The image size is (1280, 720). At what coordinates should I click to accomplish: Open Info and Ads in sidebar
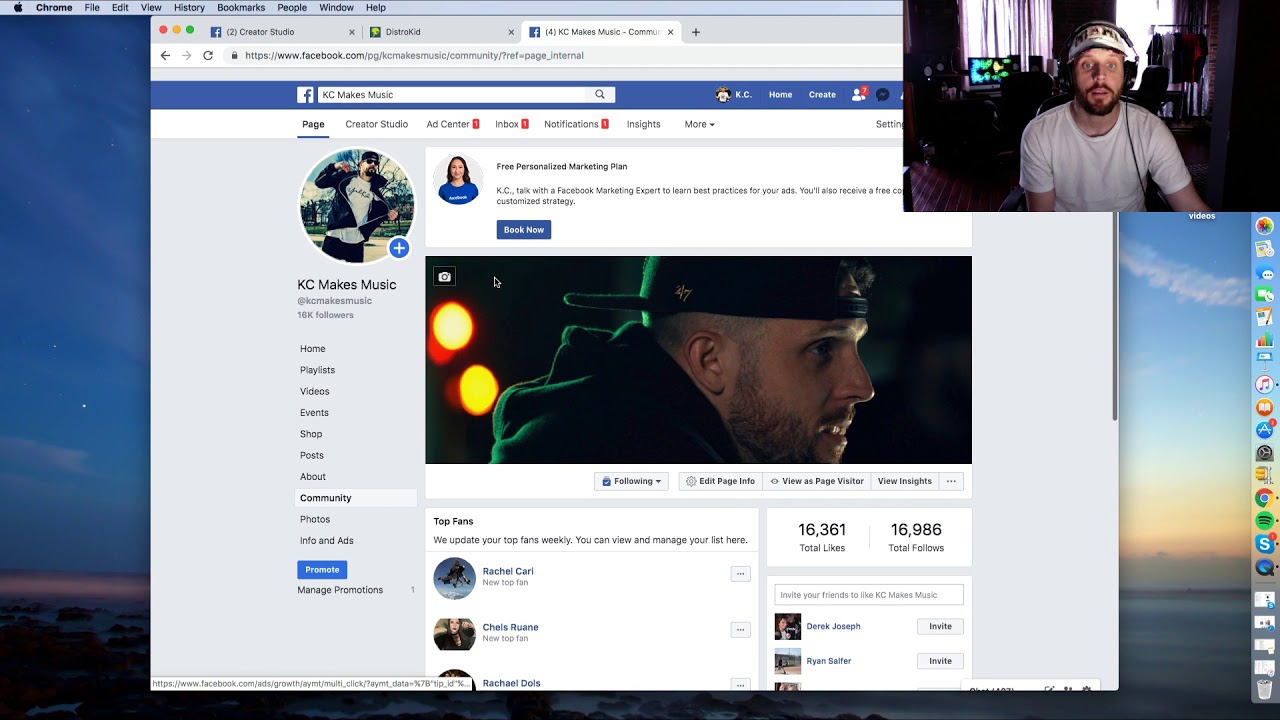coord(326,540)
